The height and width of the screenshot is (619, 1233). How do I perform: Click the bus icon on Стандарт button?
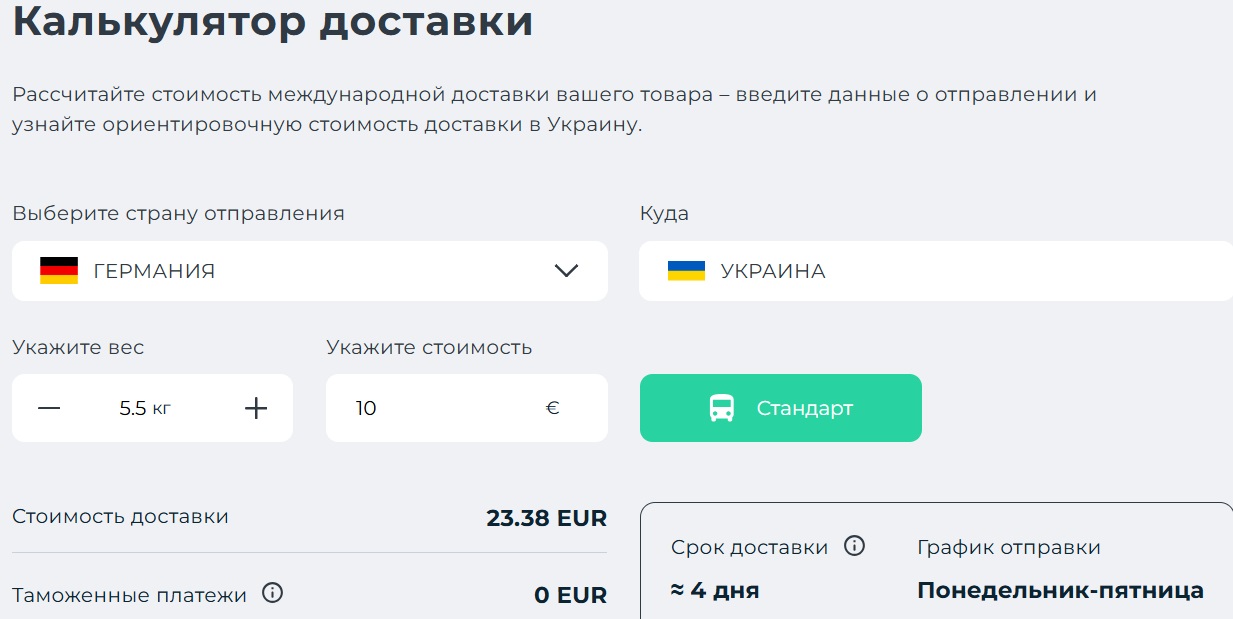point(722,408)
